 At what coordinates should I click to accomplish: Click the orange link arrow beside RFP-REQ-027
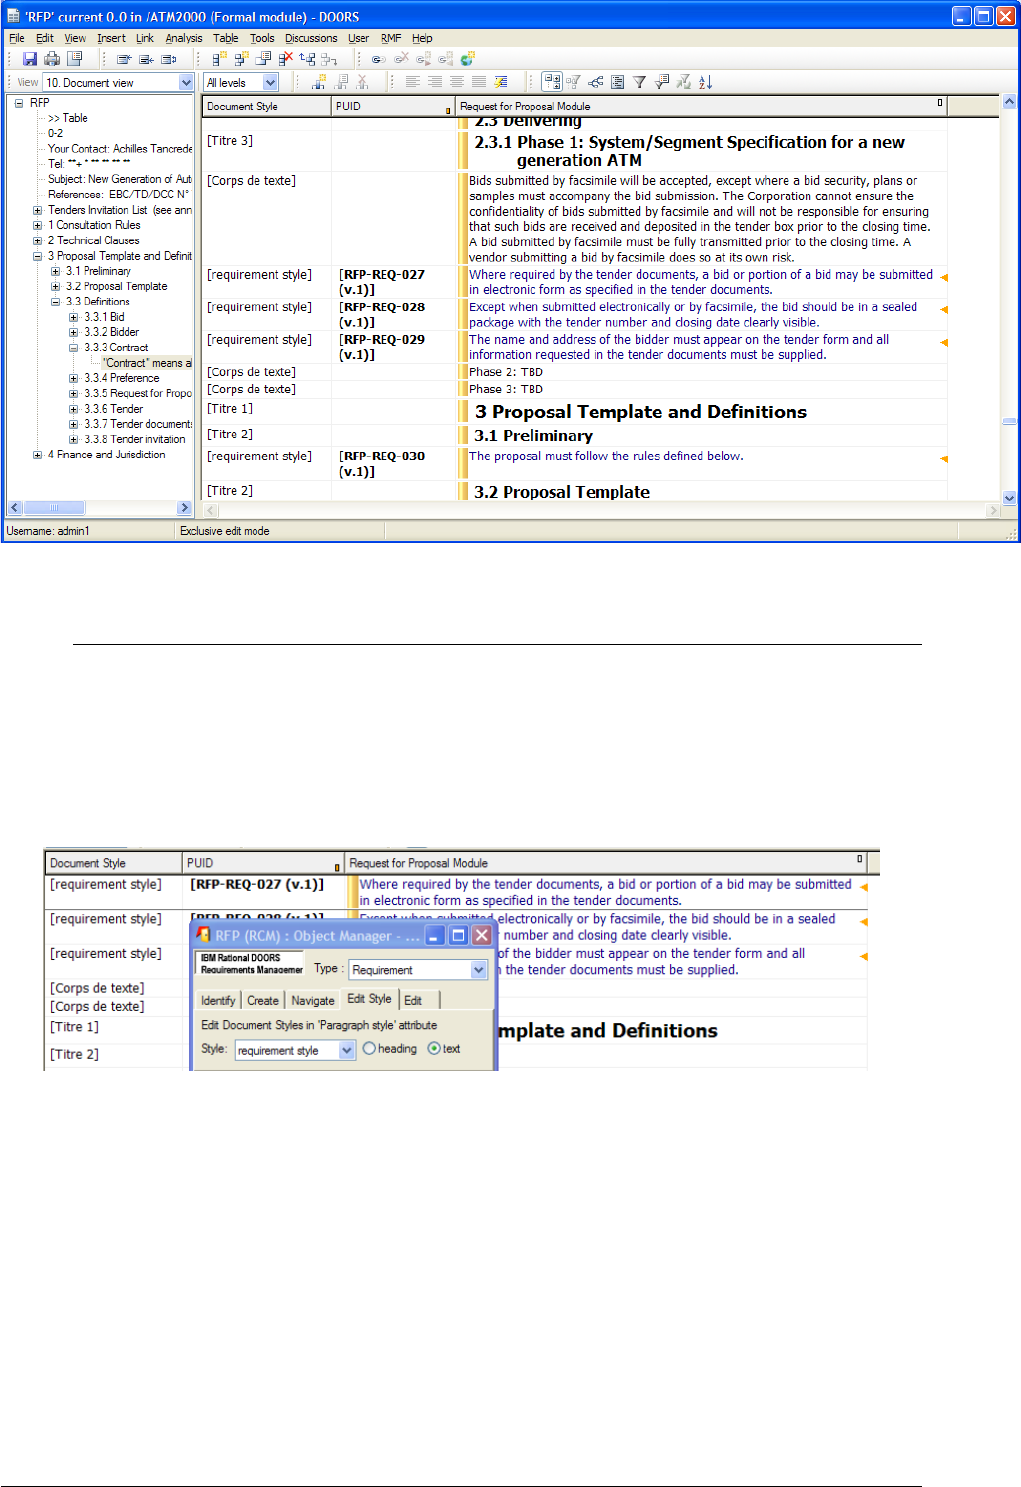tap(943, 277)
